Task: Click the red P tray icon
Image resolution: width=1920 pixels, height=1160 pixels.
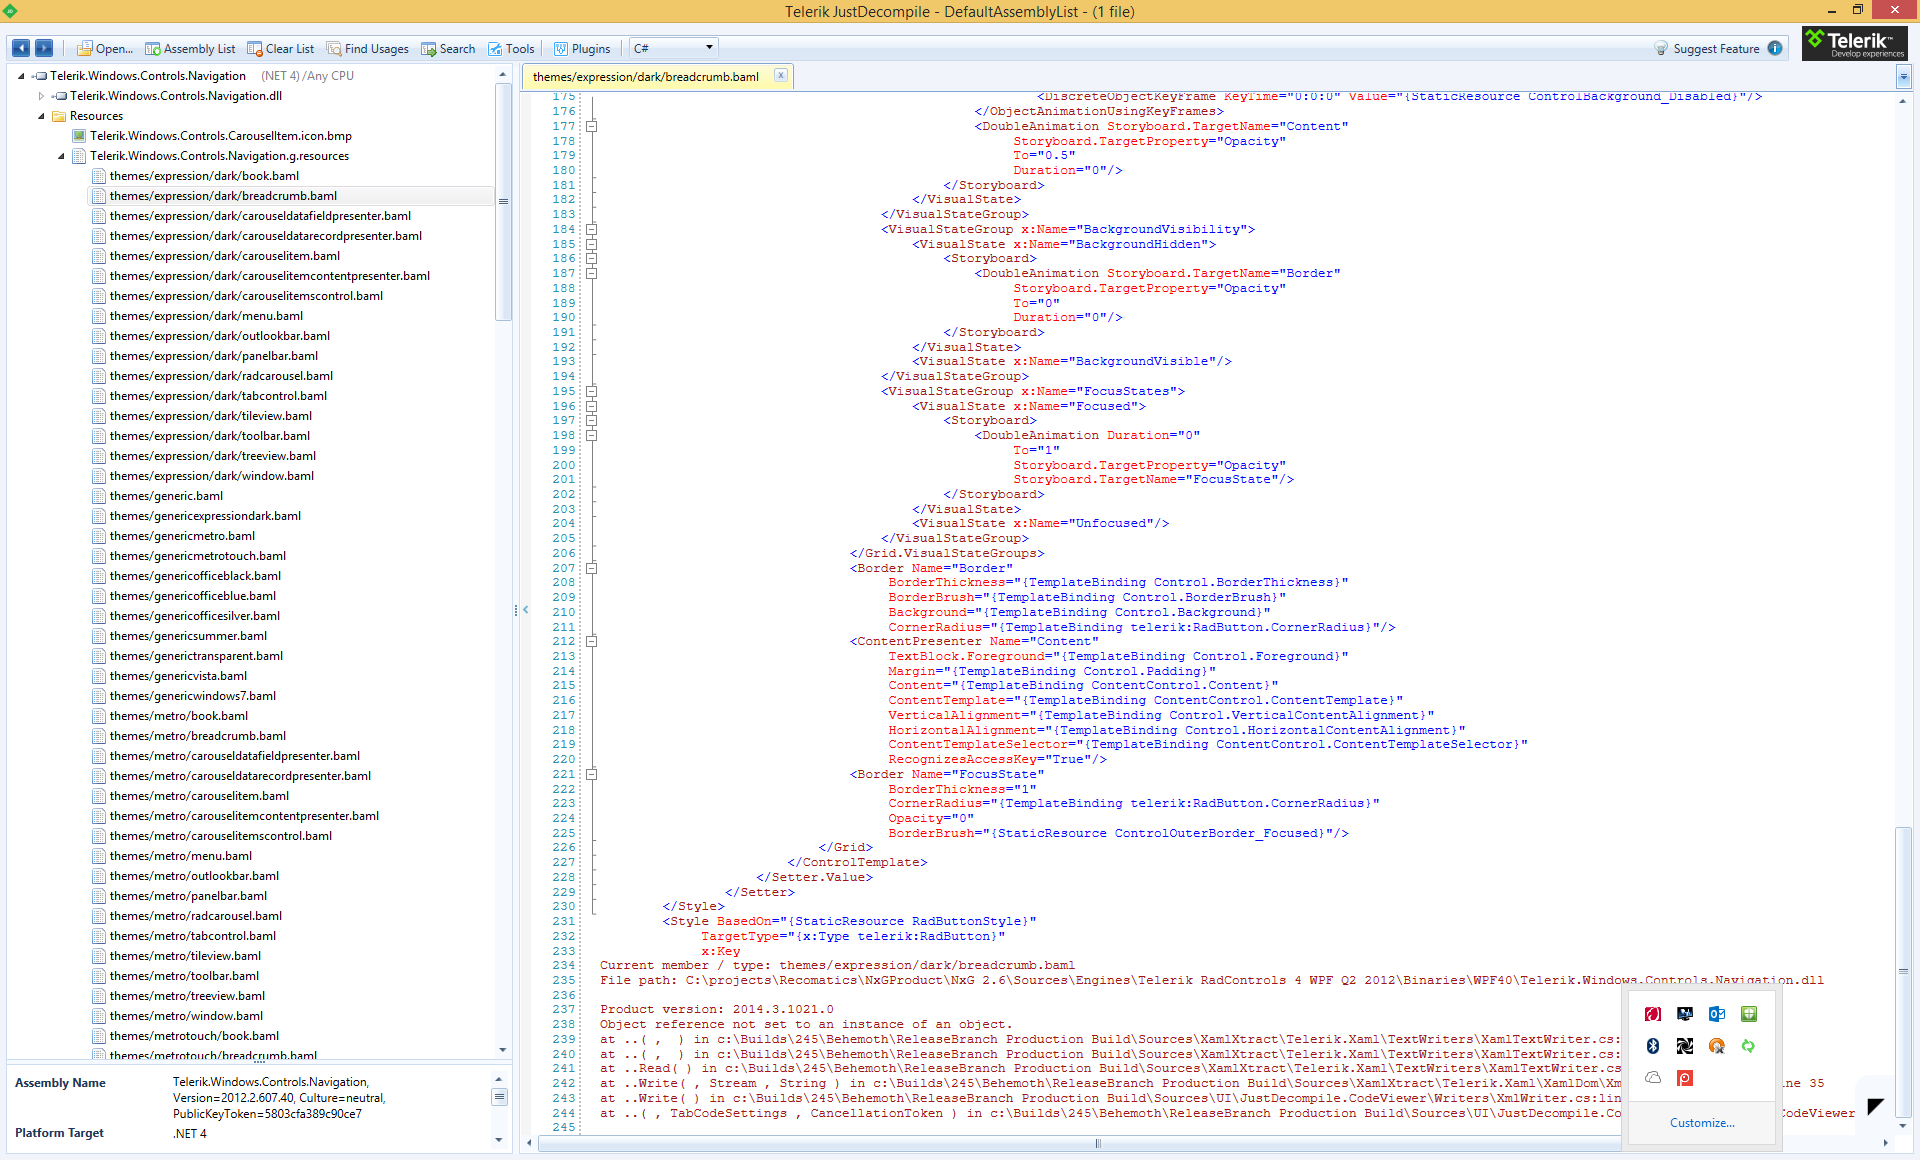Action: [x=1684, y=1078]
